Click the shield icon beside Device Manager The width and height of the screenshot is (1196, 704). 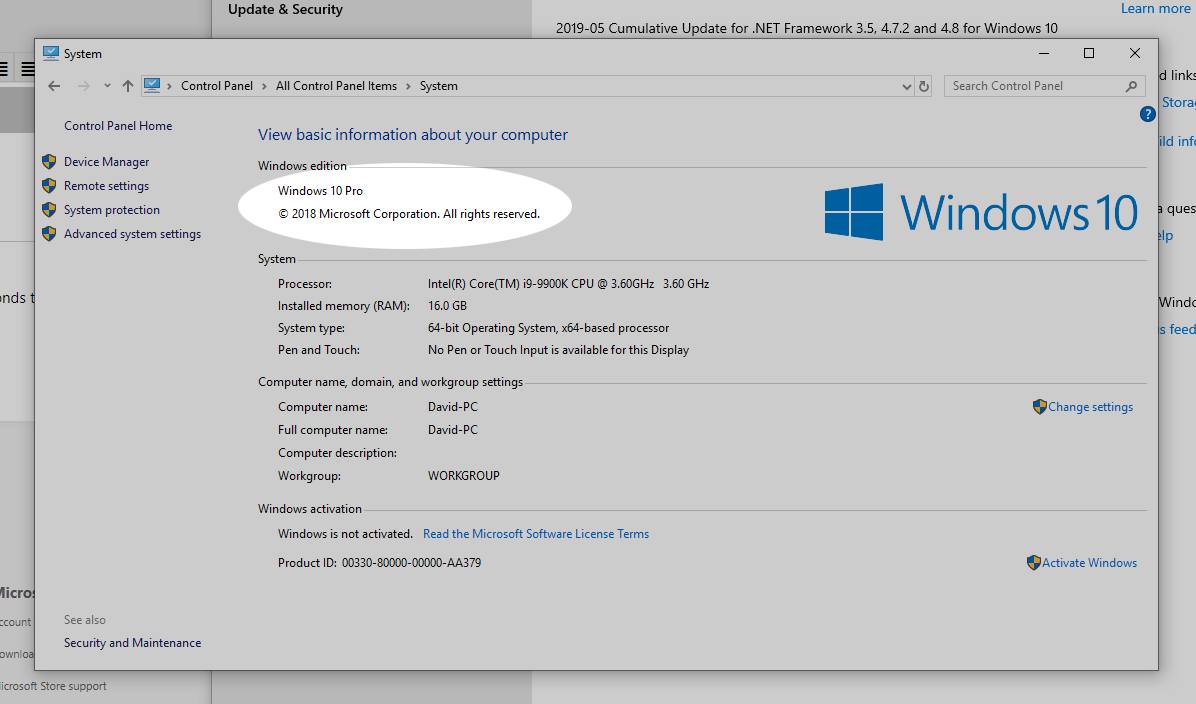[x=49, y=162]
